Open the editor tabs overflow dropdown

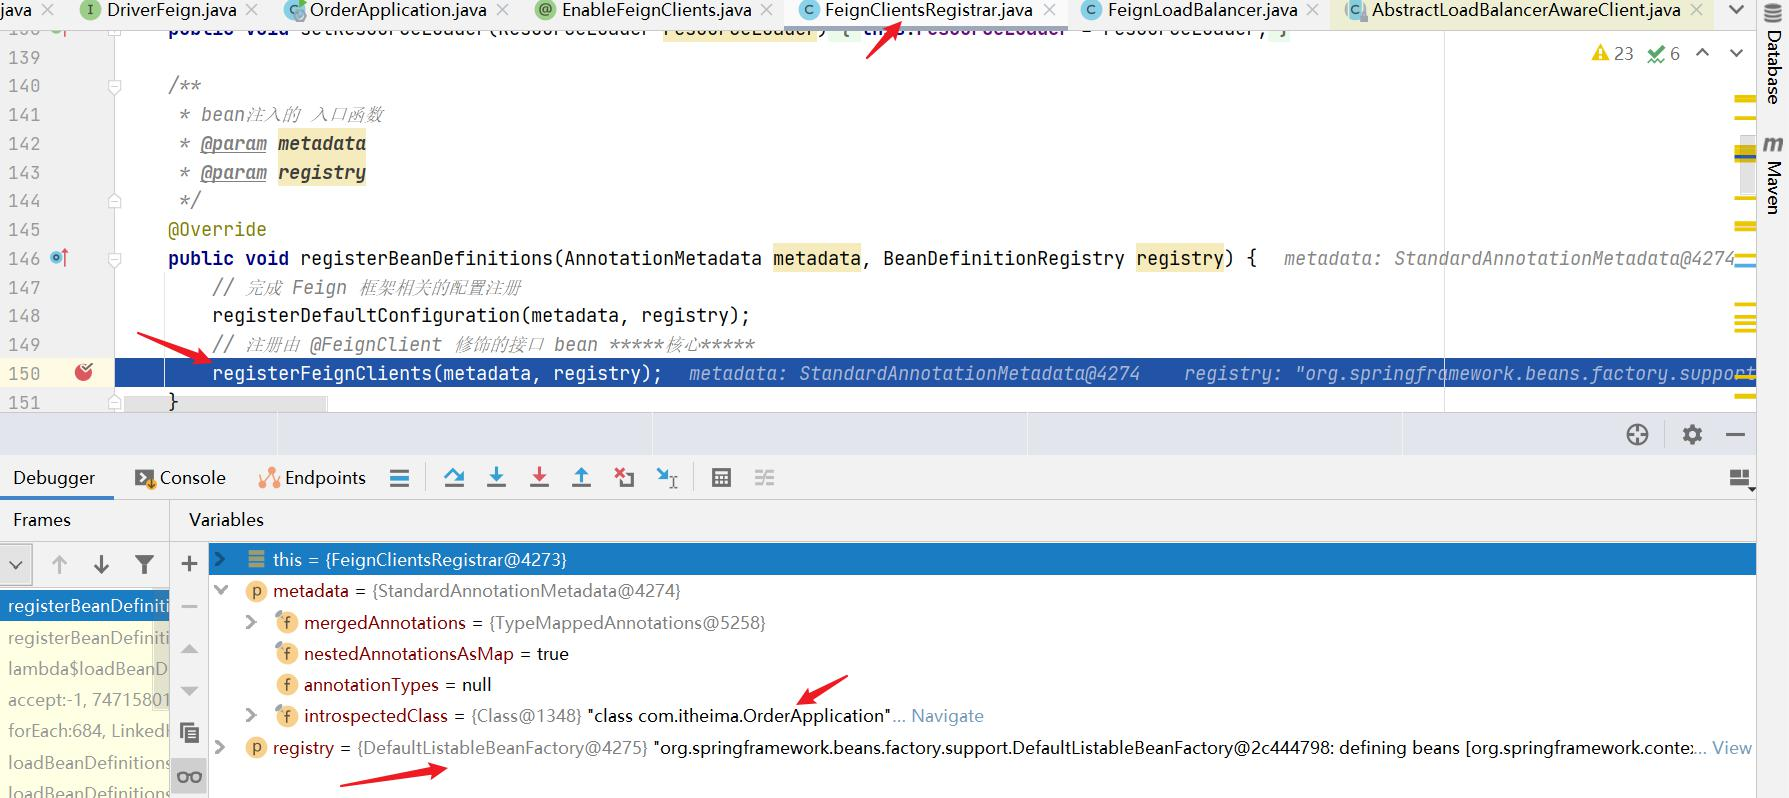point(1734,11)
